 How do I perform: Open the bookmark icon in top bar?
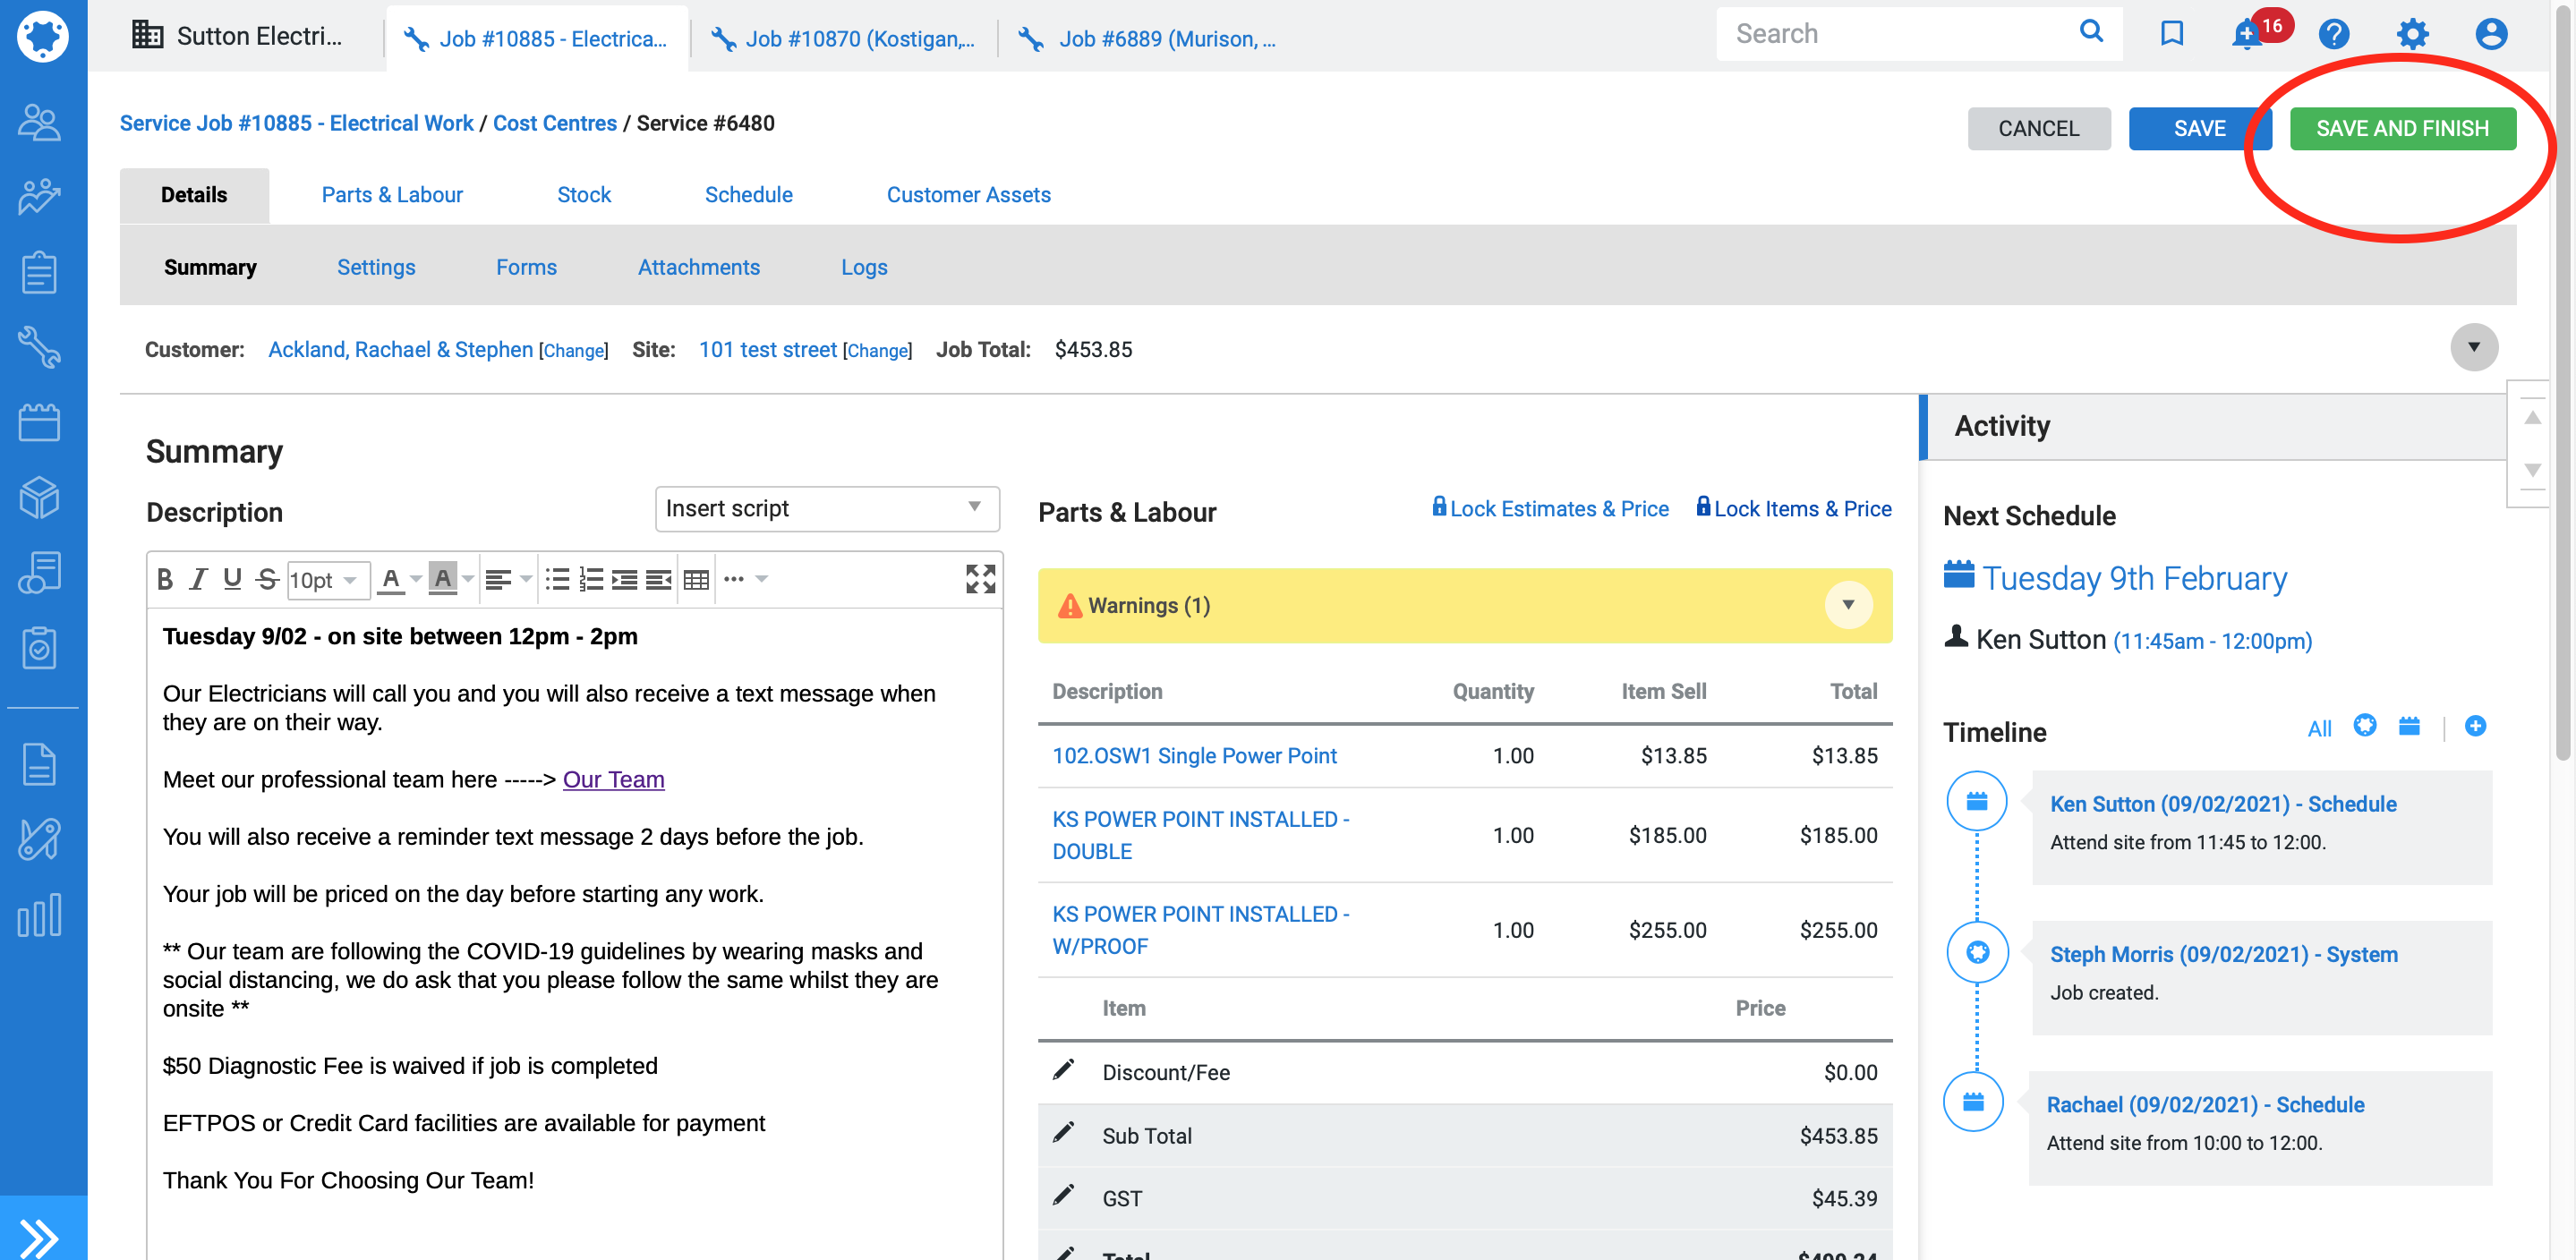click(x=2171, y=34)
